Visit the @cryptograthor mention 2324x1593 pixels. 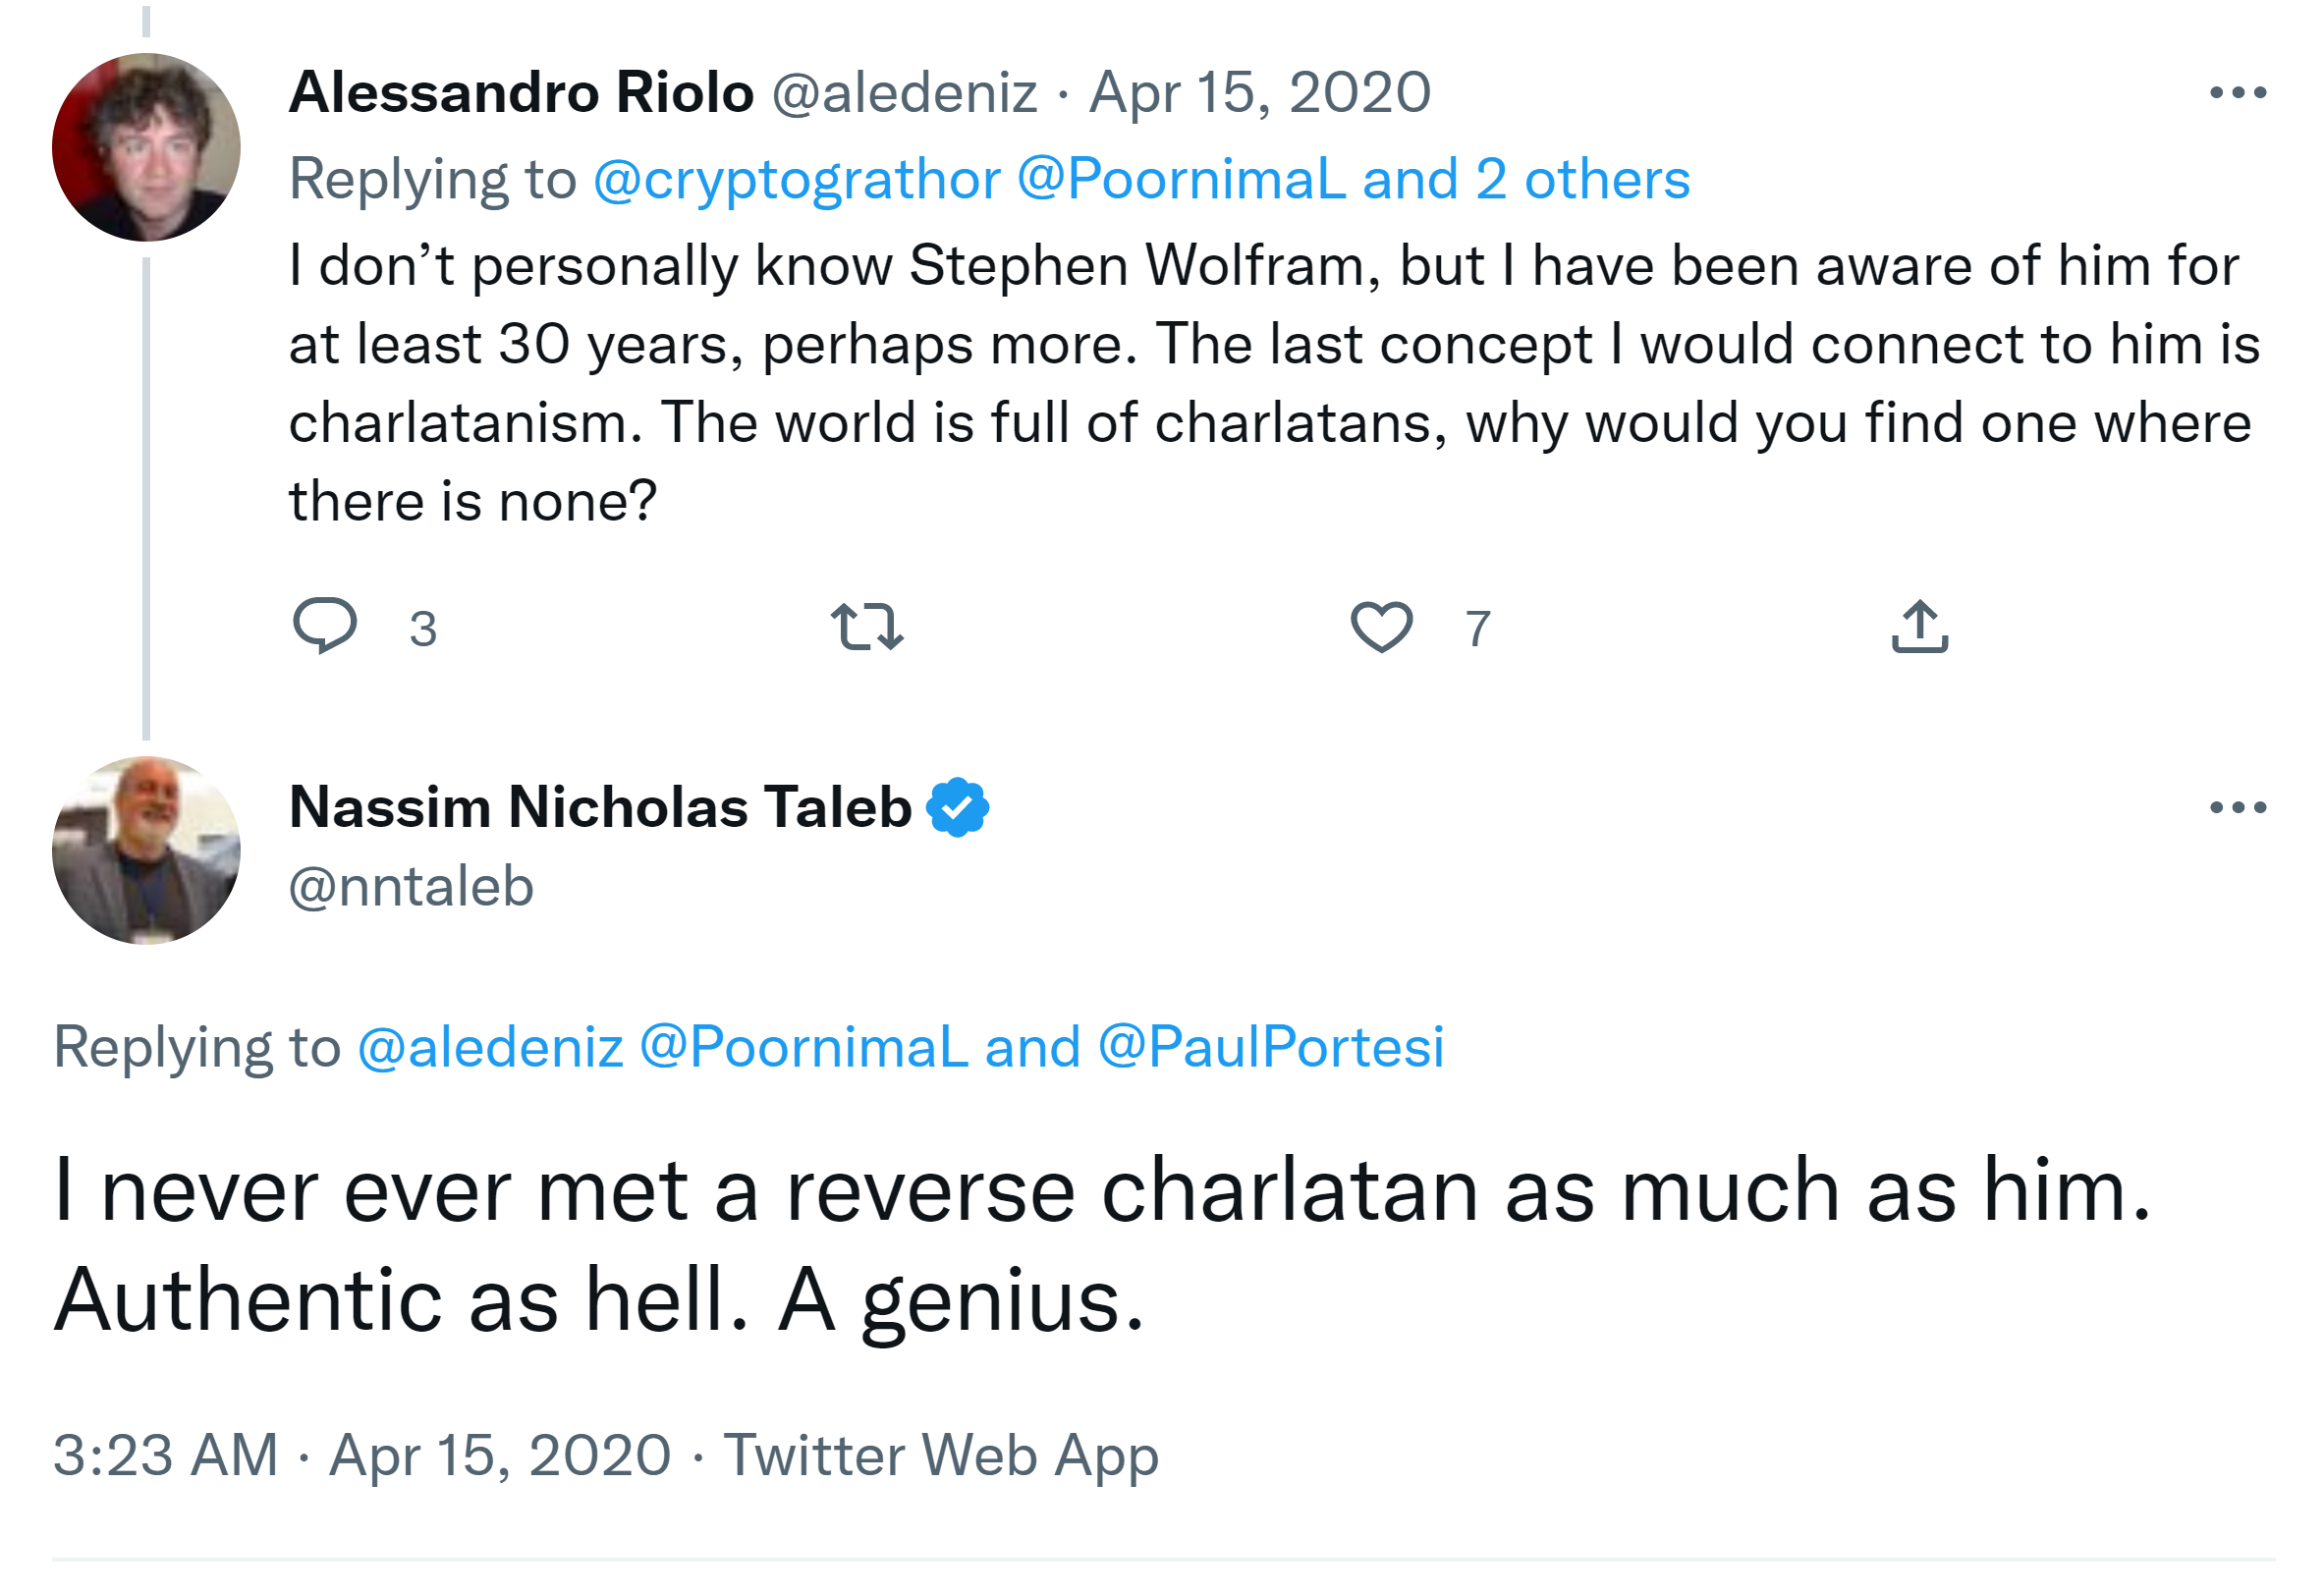(x=797, y=180)
